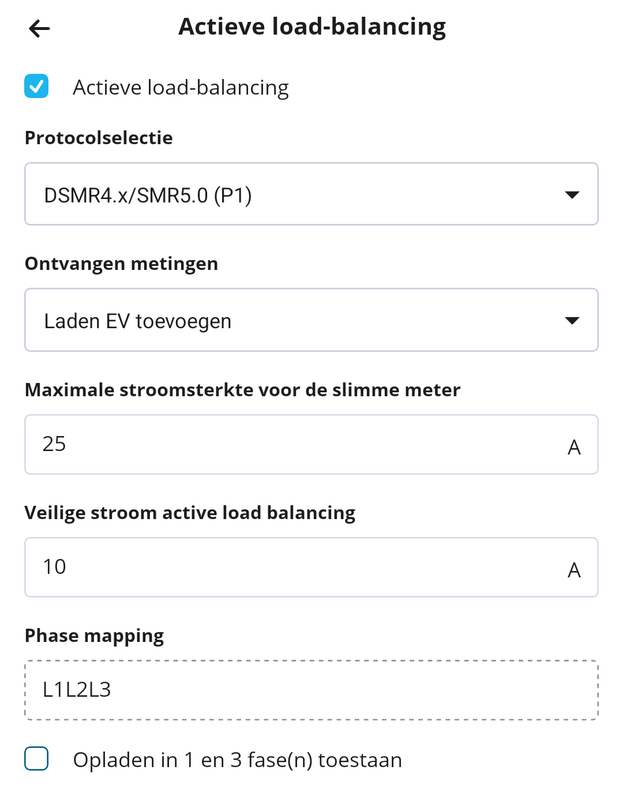Select the L1L2L3 phase mapping field
The height and width of the screenshot is (800, 623).
pos(311,690)
